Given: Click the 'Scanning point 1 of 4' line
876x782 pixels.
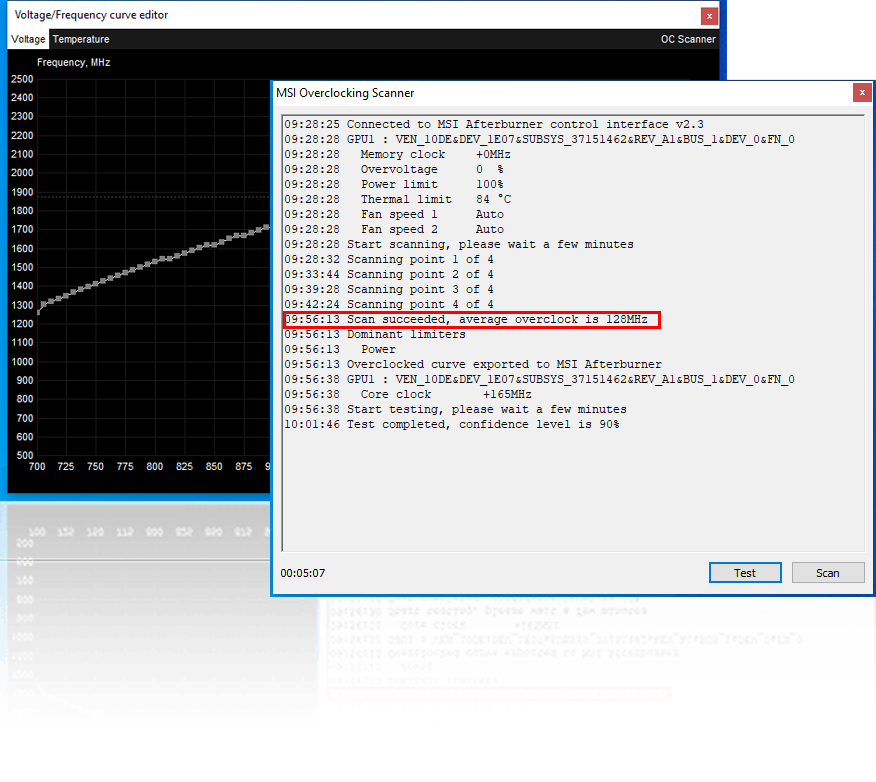Looking at the screenshot, I should [389, 260].
